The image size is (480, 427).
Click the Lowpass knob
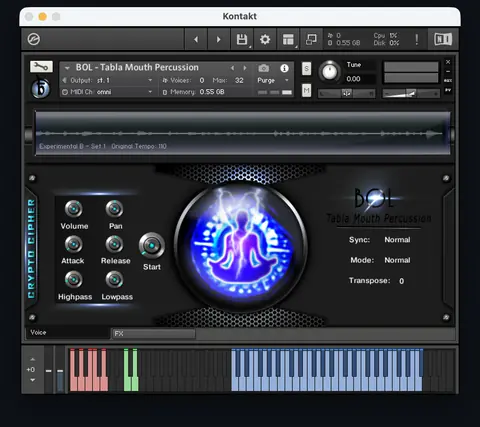click(x=114, y=279)
